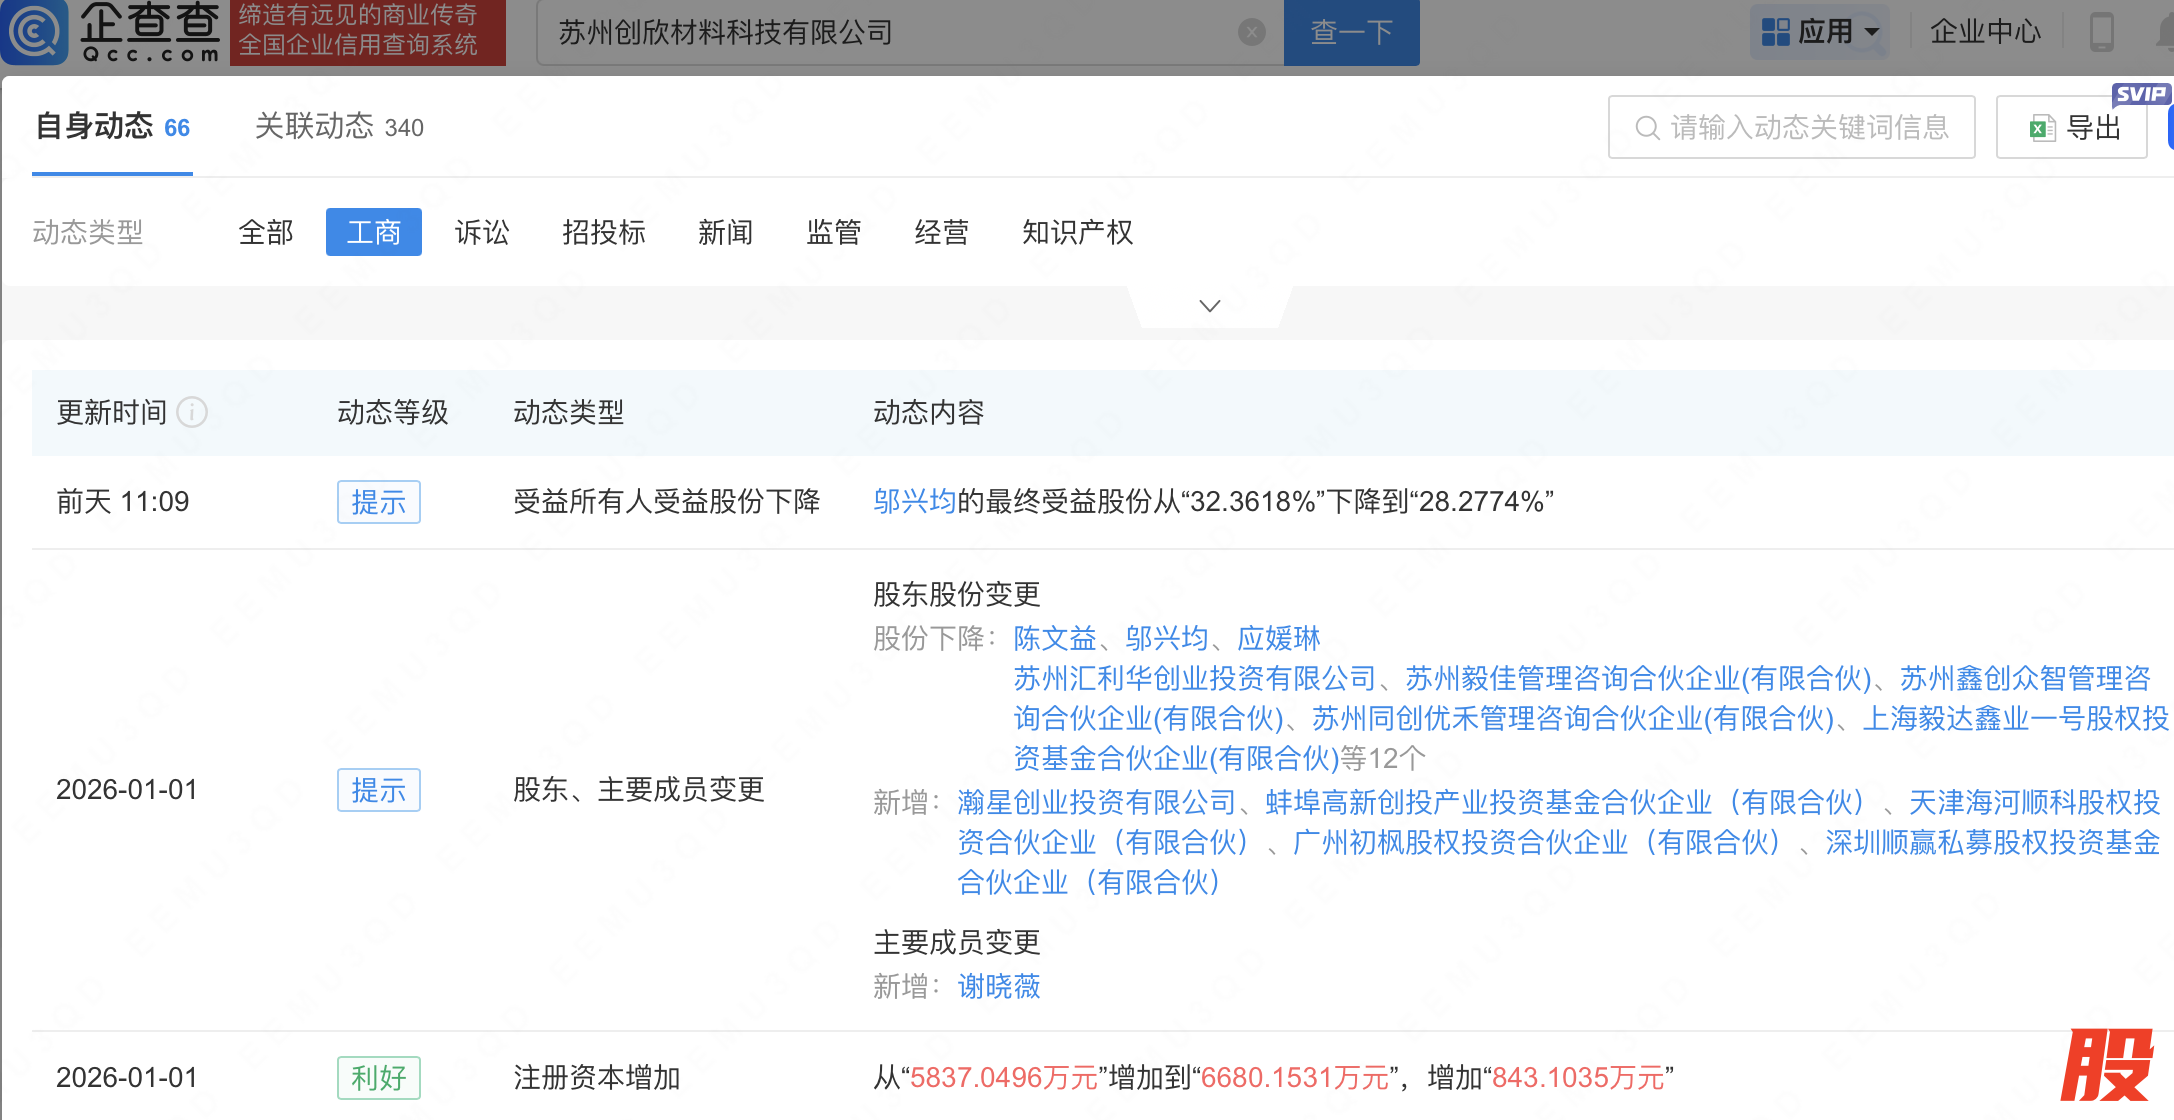2174x1120 pixels.
Task: Choose the 知识产权 filter
Action: click(x=1077, y=232)
